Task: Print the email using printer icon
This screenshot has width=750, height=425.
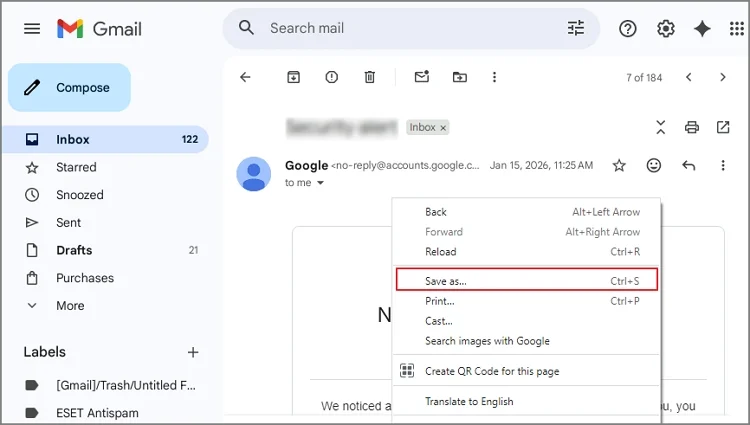Action: point(691,127)
